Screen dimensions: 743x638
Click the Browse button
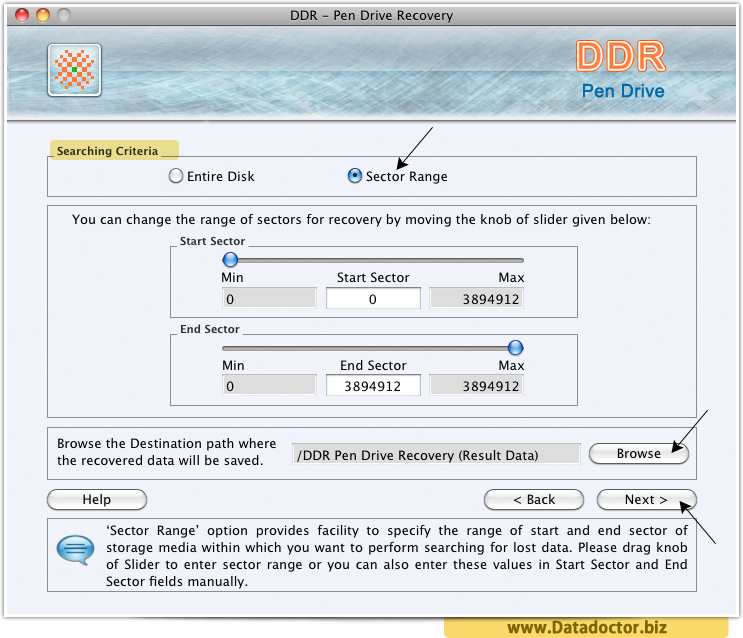(x=639, y=454)
